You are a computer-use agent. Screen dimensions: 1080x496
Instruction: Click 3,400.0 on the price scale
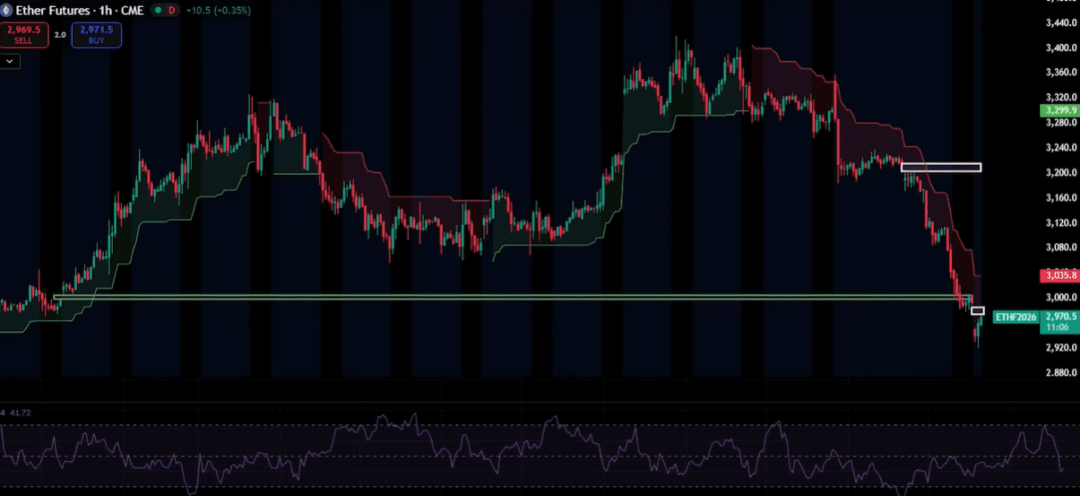point(1059,48)
